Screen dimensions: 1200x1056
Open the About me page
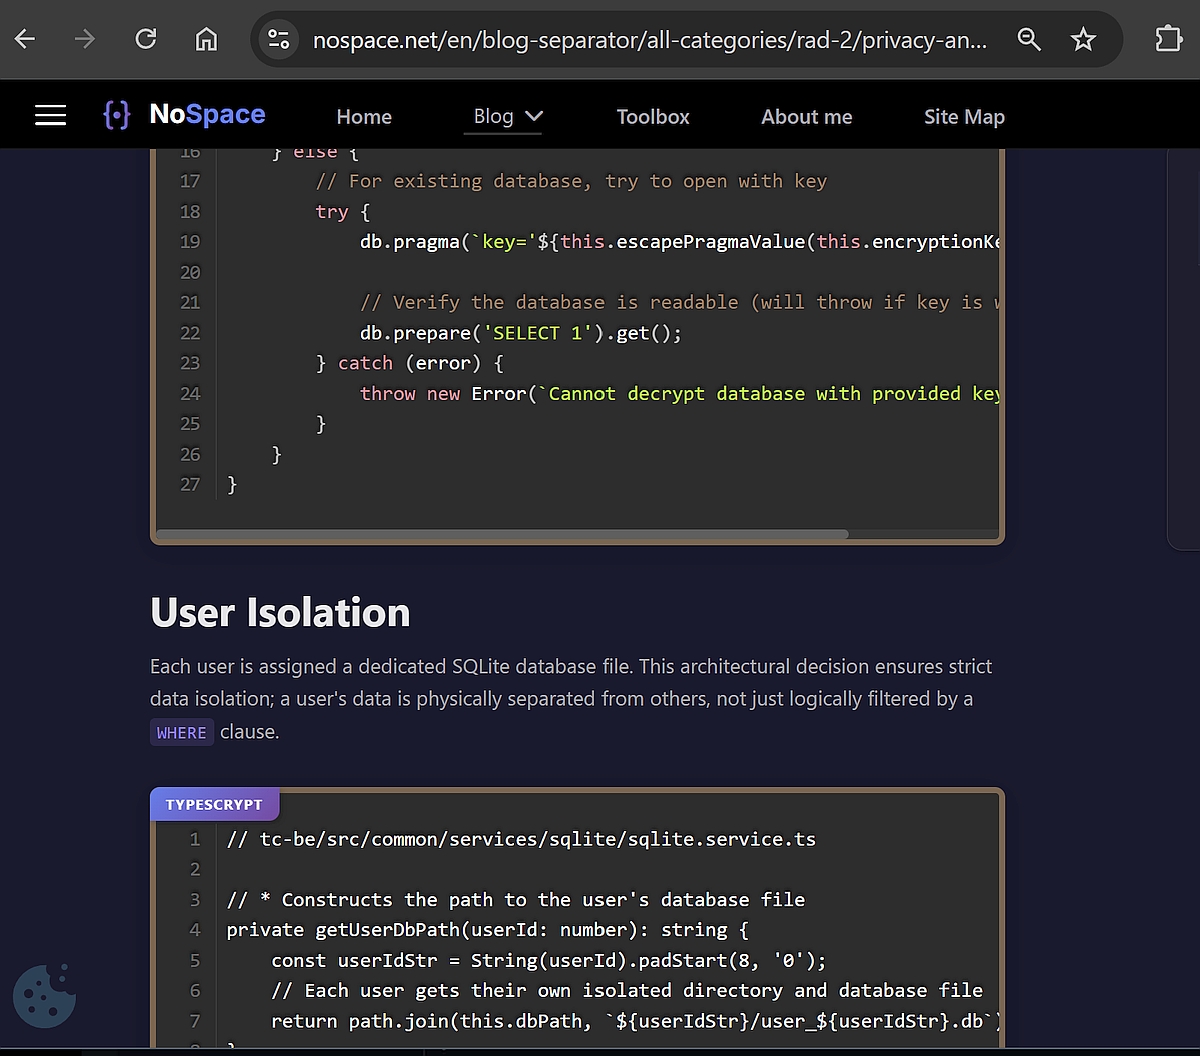(806, 117)
